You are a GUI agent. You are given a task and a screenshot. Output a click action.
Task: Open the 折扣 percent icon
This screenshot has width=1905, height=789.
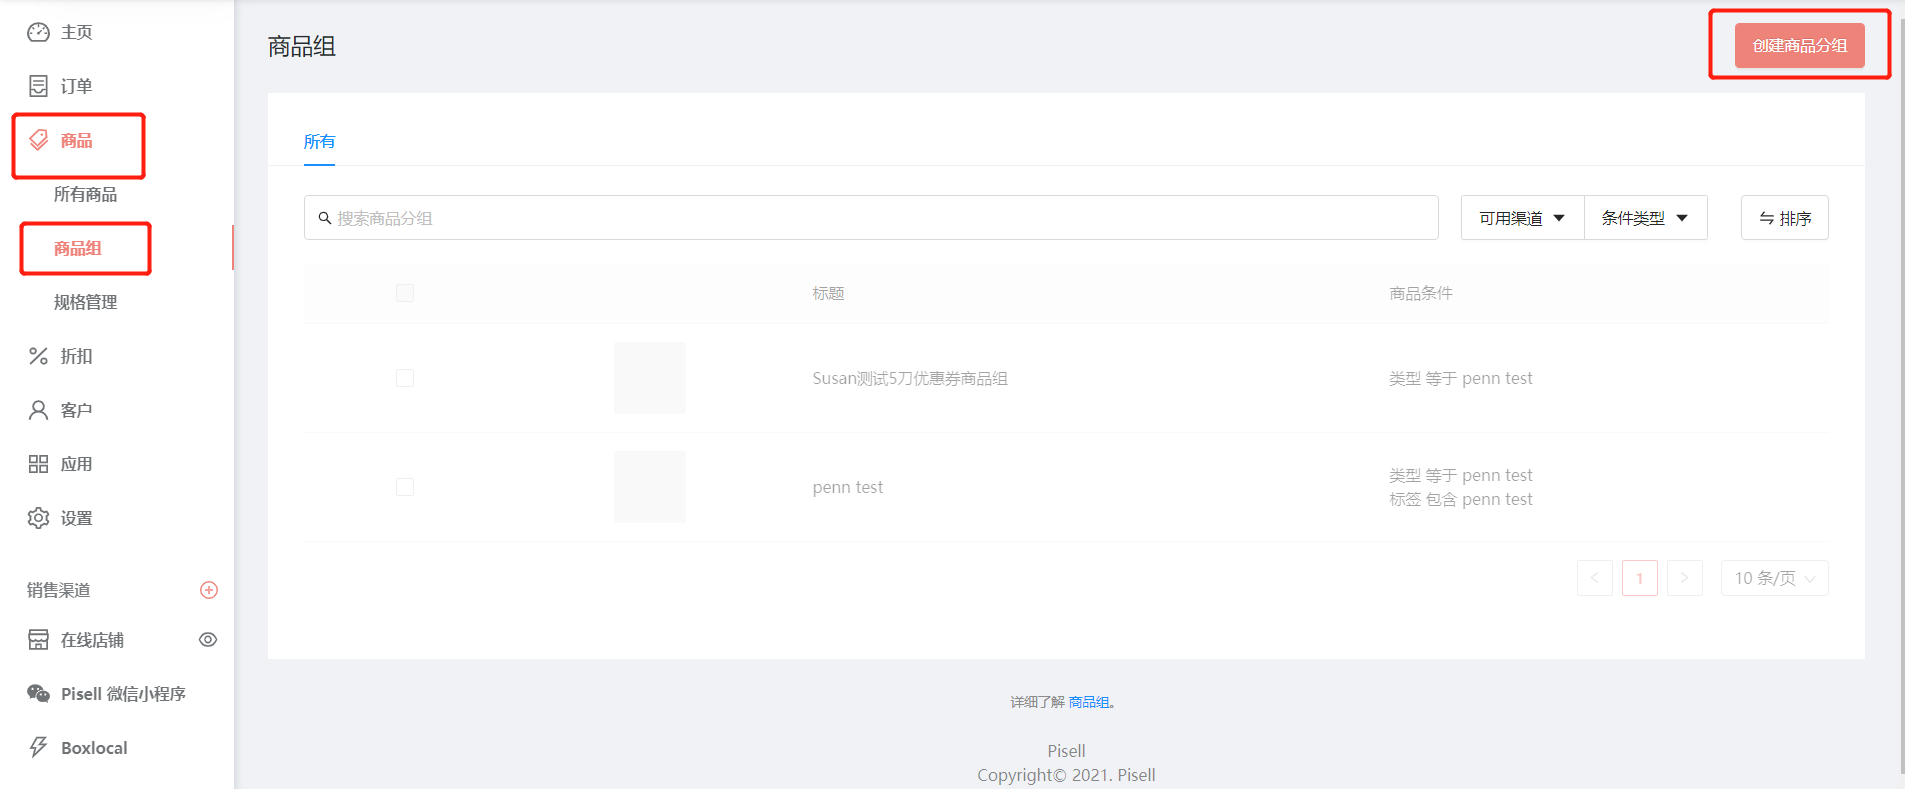[x=38, y=356]
